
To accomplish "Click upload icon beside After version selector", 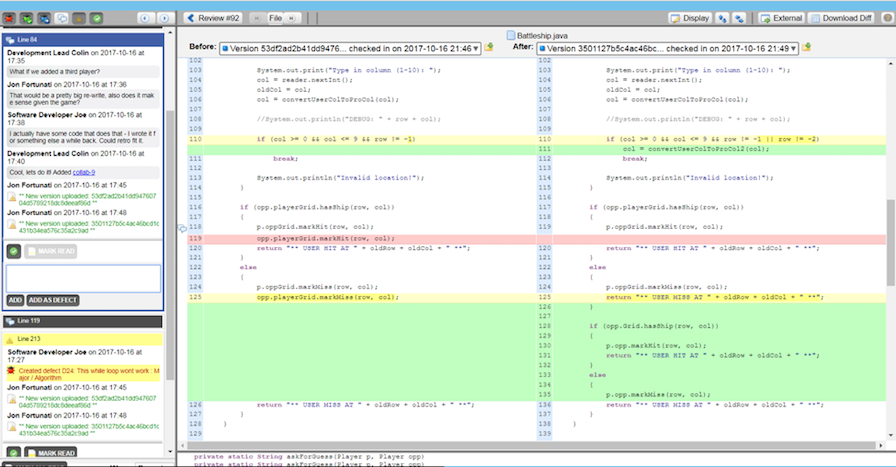I will [806, 47].
